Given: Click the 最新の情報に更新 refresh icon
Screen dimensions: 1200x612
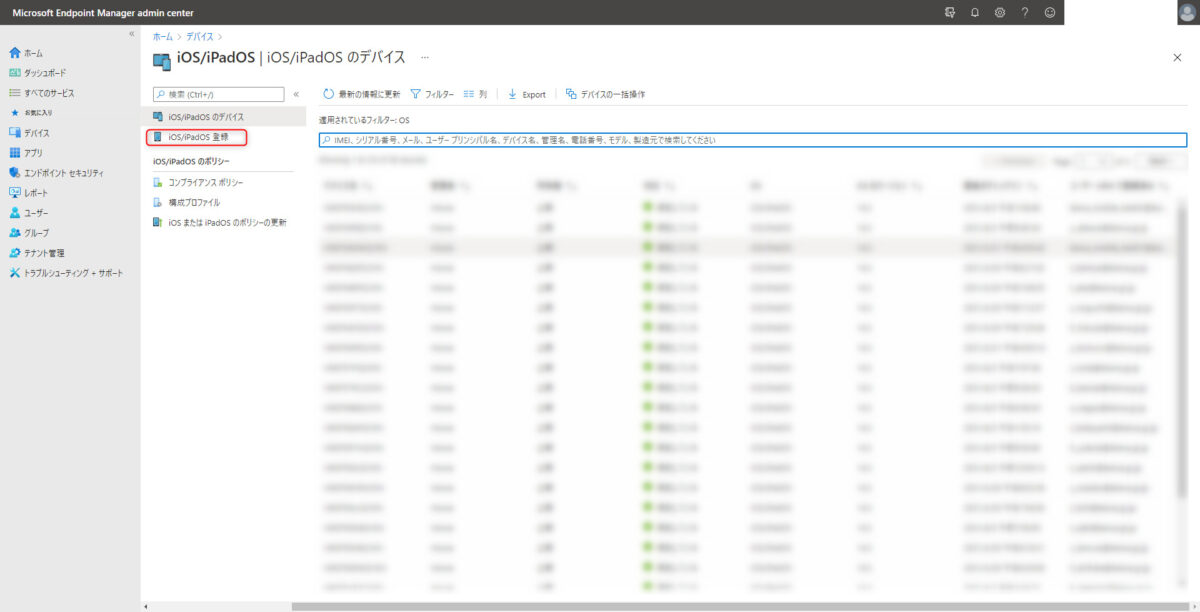Looking at the screenshot, I should coord(330,94).
